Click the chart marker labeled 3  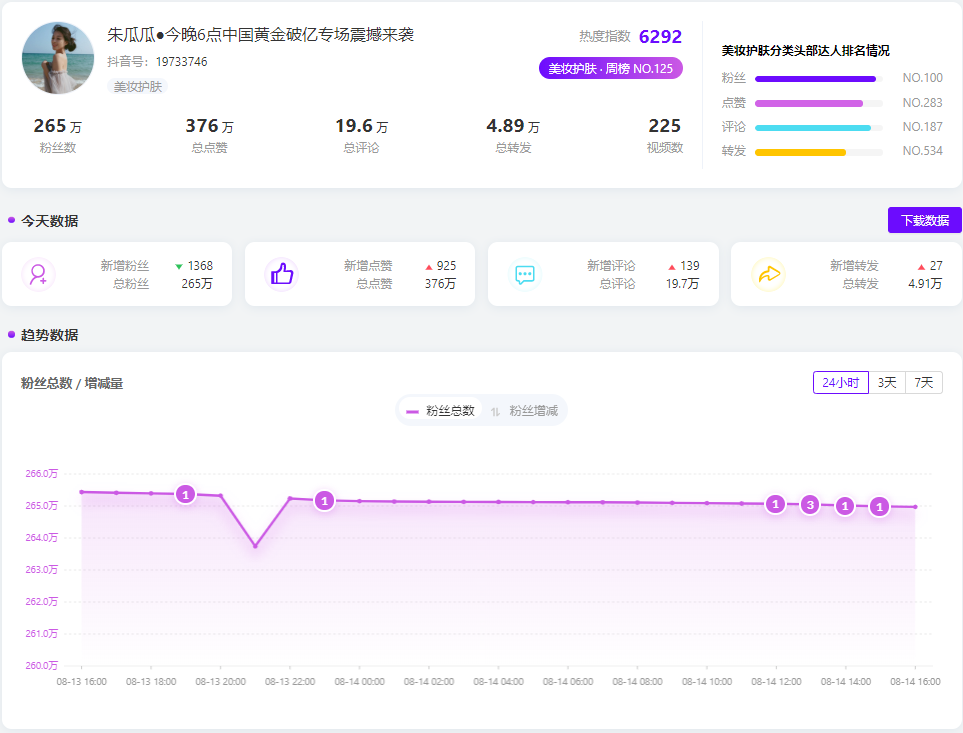tap(810, 506)
